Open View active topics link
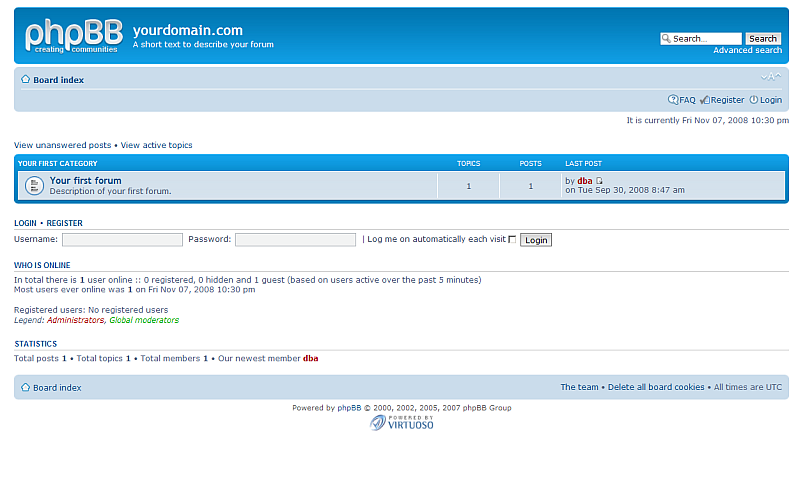 coord(157,145)
